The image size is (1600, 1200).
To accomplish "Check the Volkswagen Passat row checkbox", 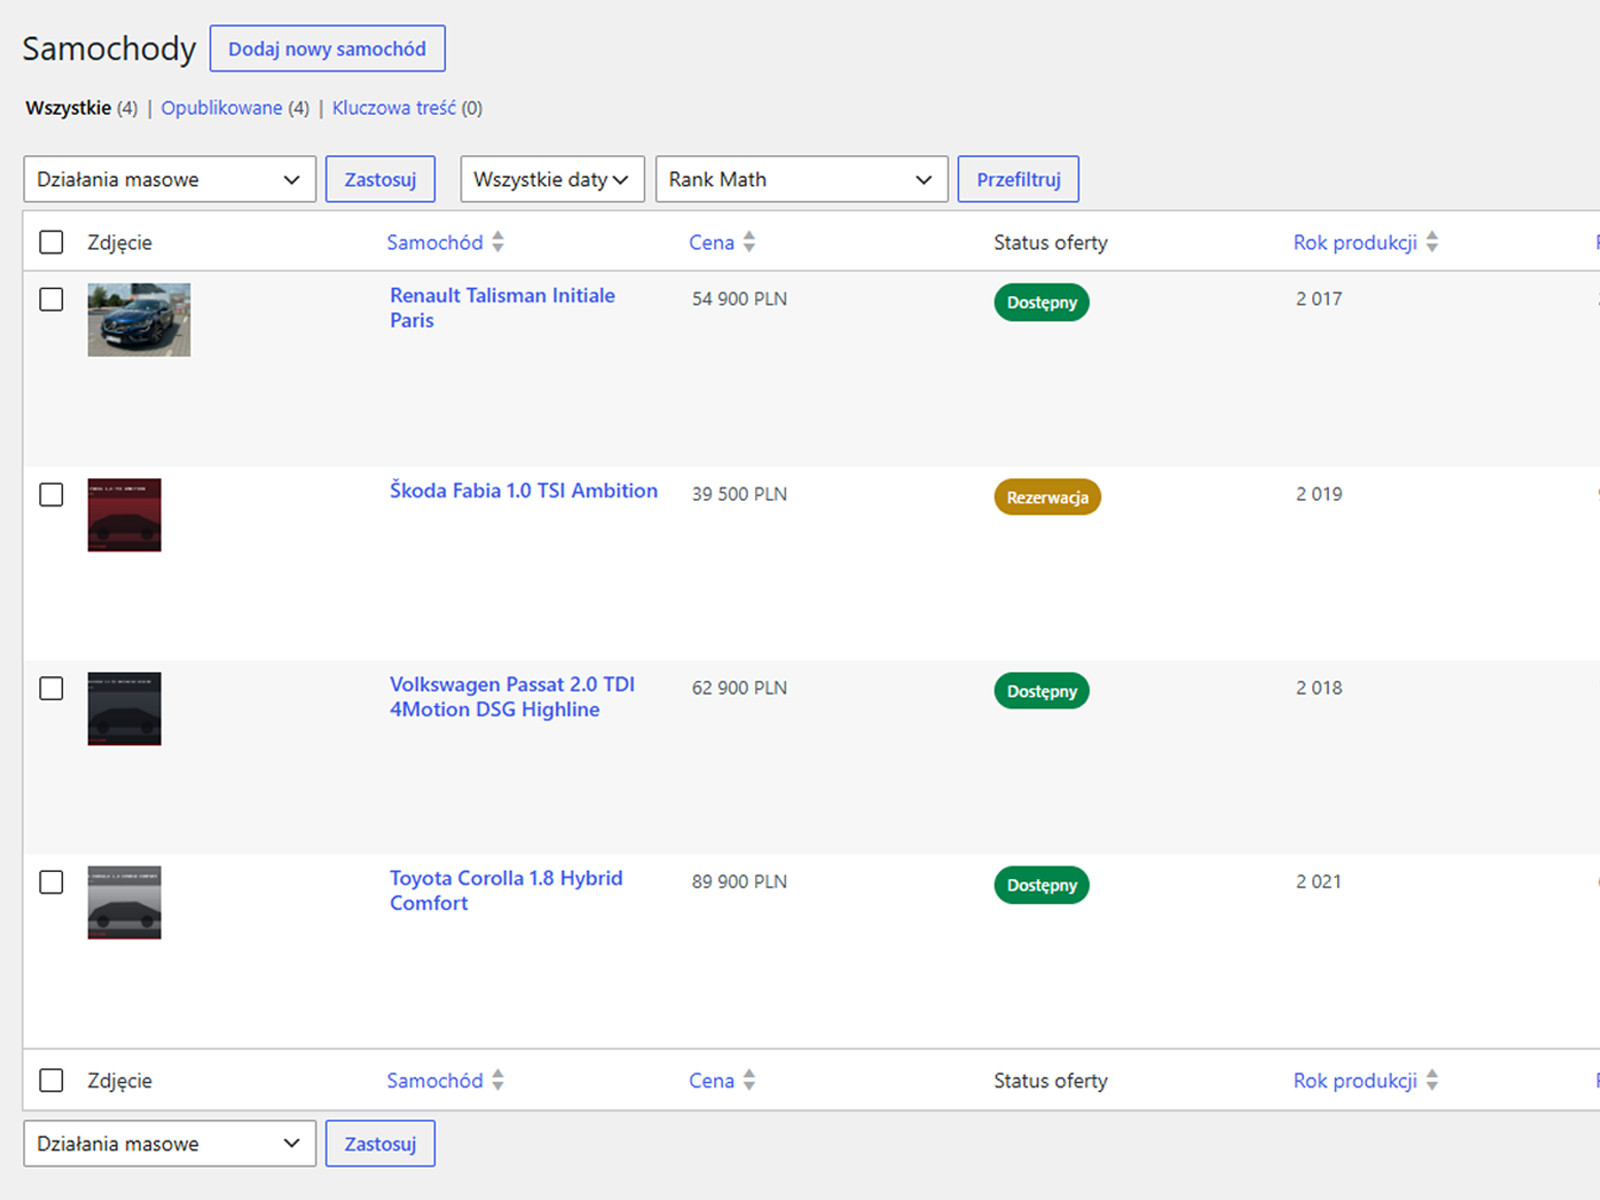I will click(51, 688).
